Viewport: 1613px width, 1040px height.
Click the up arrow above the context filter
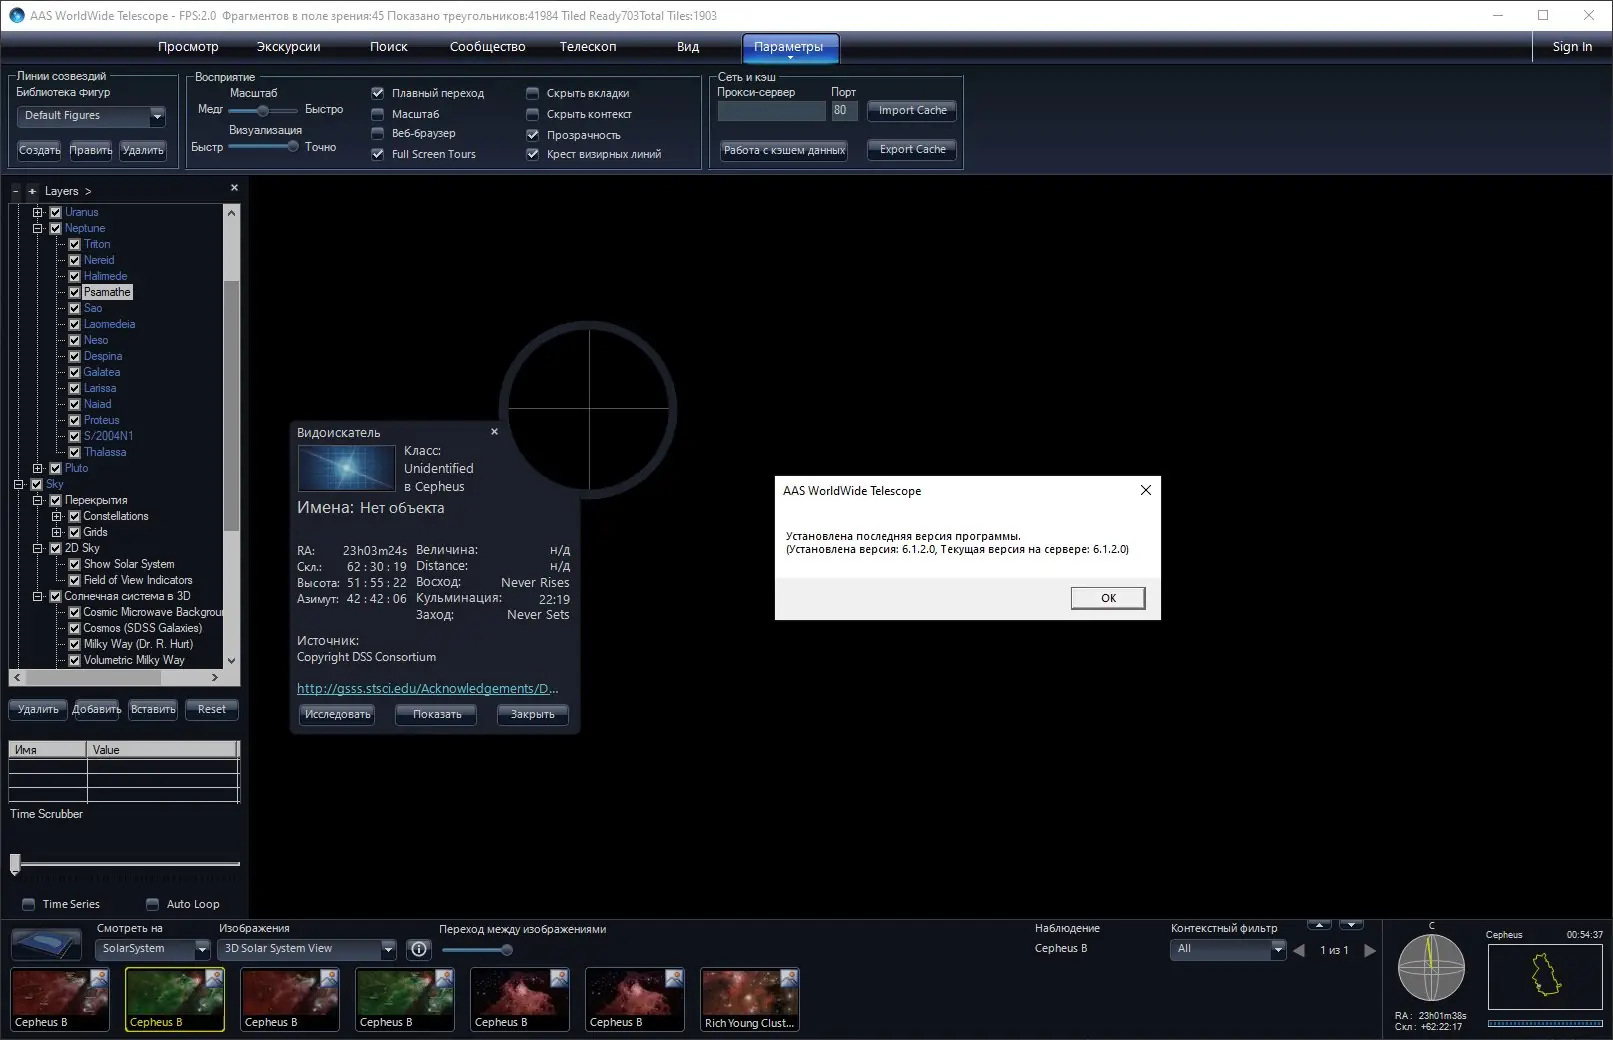pyautogui.click(x=1320, y=926)
